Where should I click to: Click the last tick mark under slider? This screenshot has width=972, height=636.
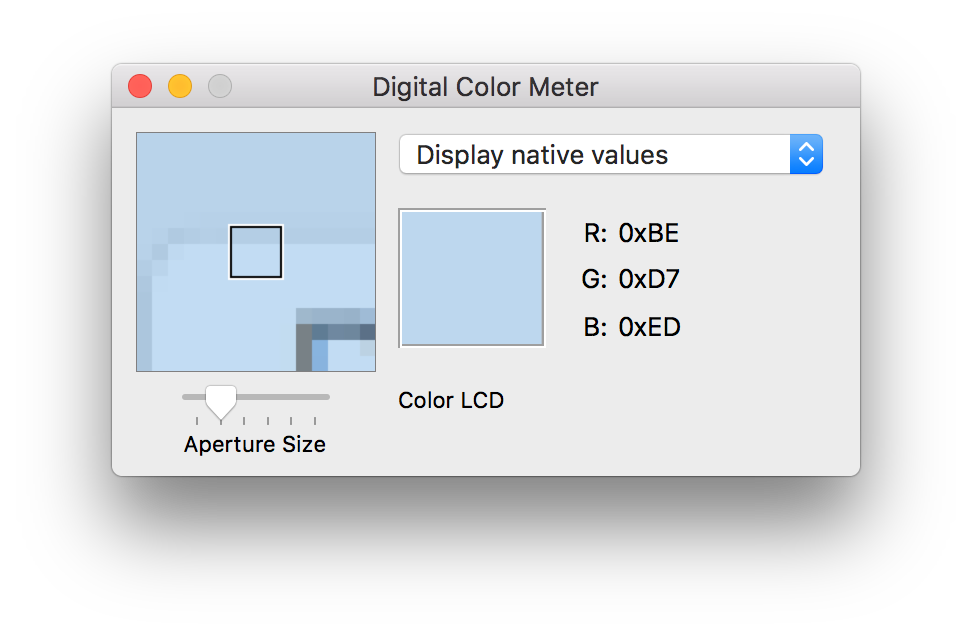tap(315, 421)
